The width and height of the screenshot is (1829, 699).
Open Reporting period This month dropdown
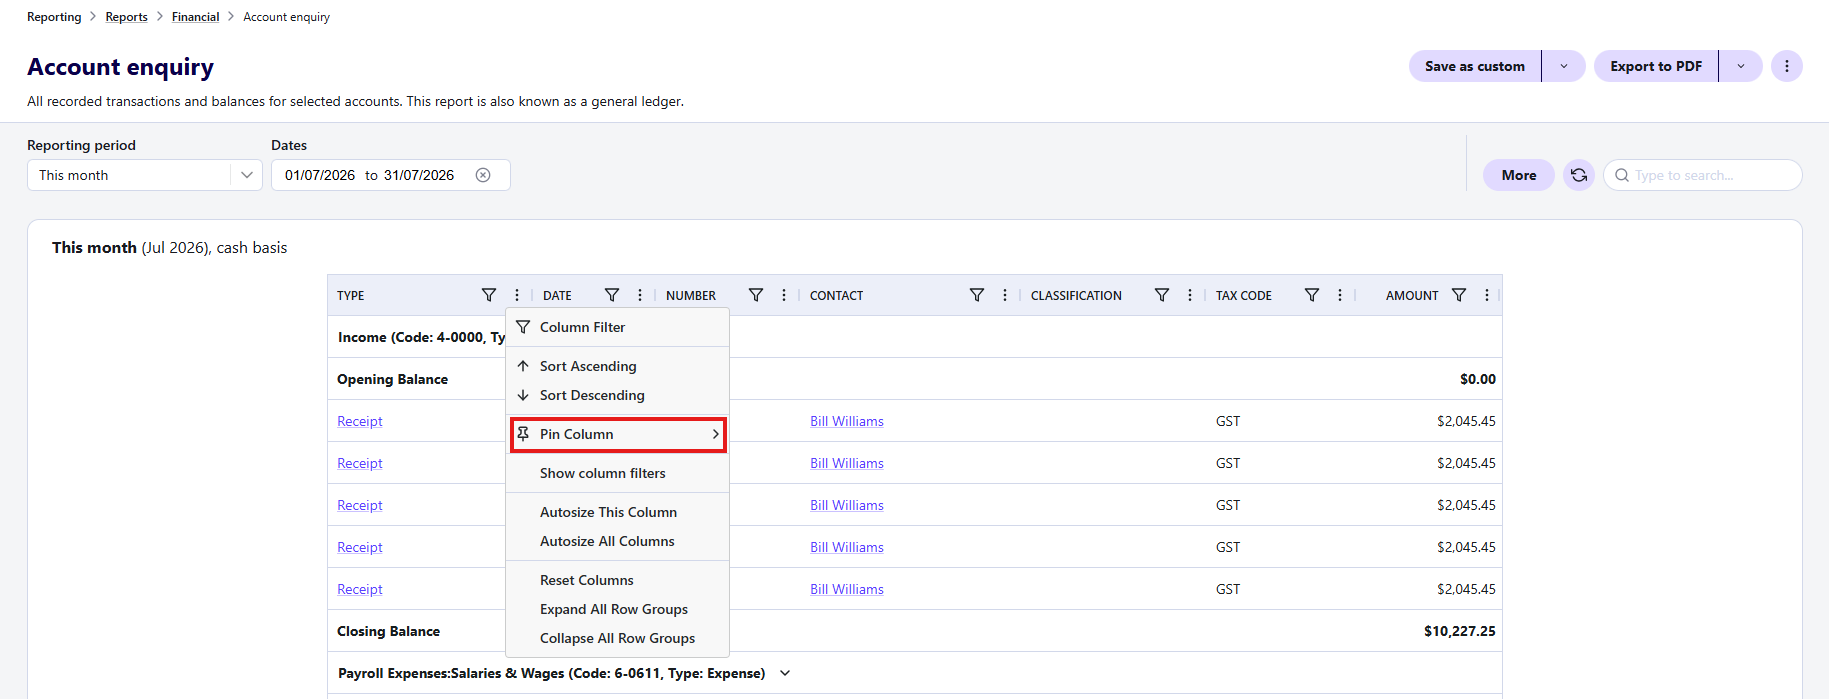pyautogui.click(x=145, y=175)
